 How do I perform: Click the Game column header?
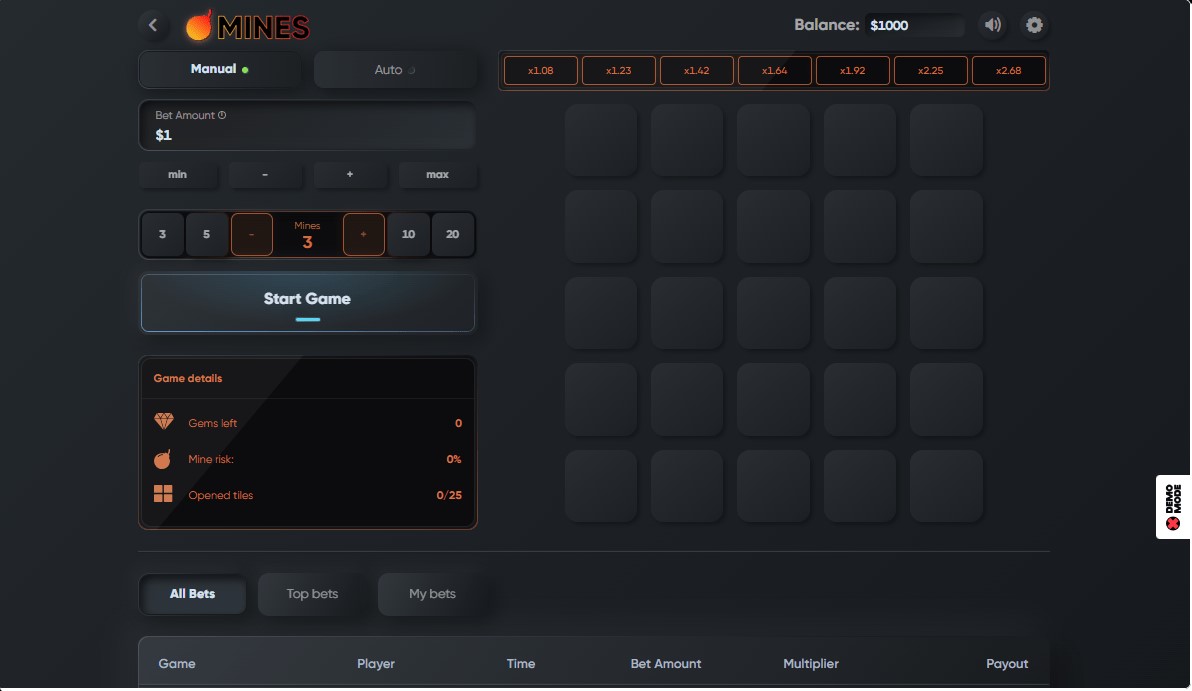coord(177,664)
